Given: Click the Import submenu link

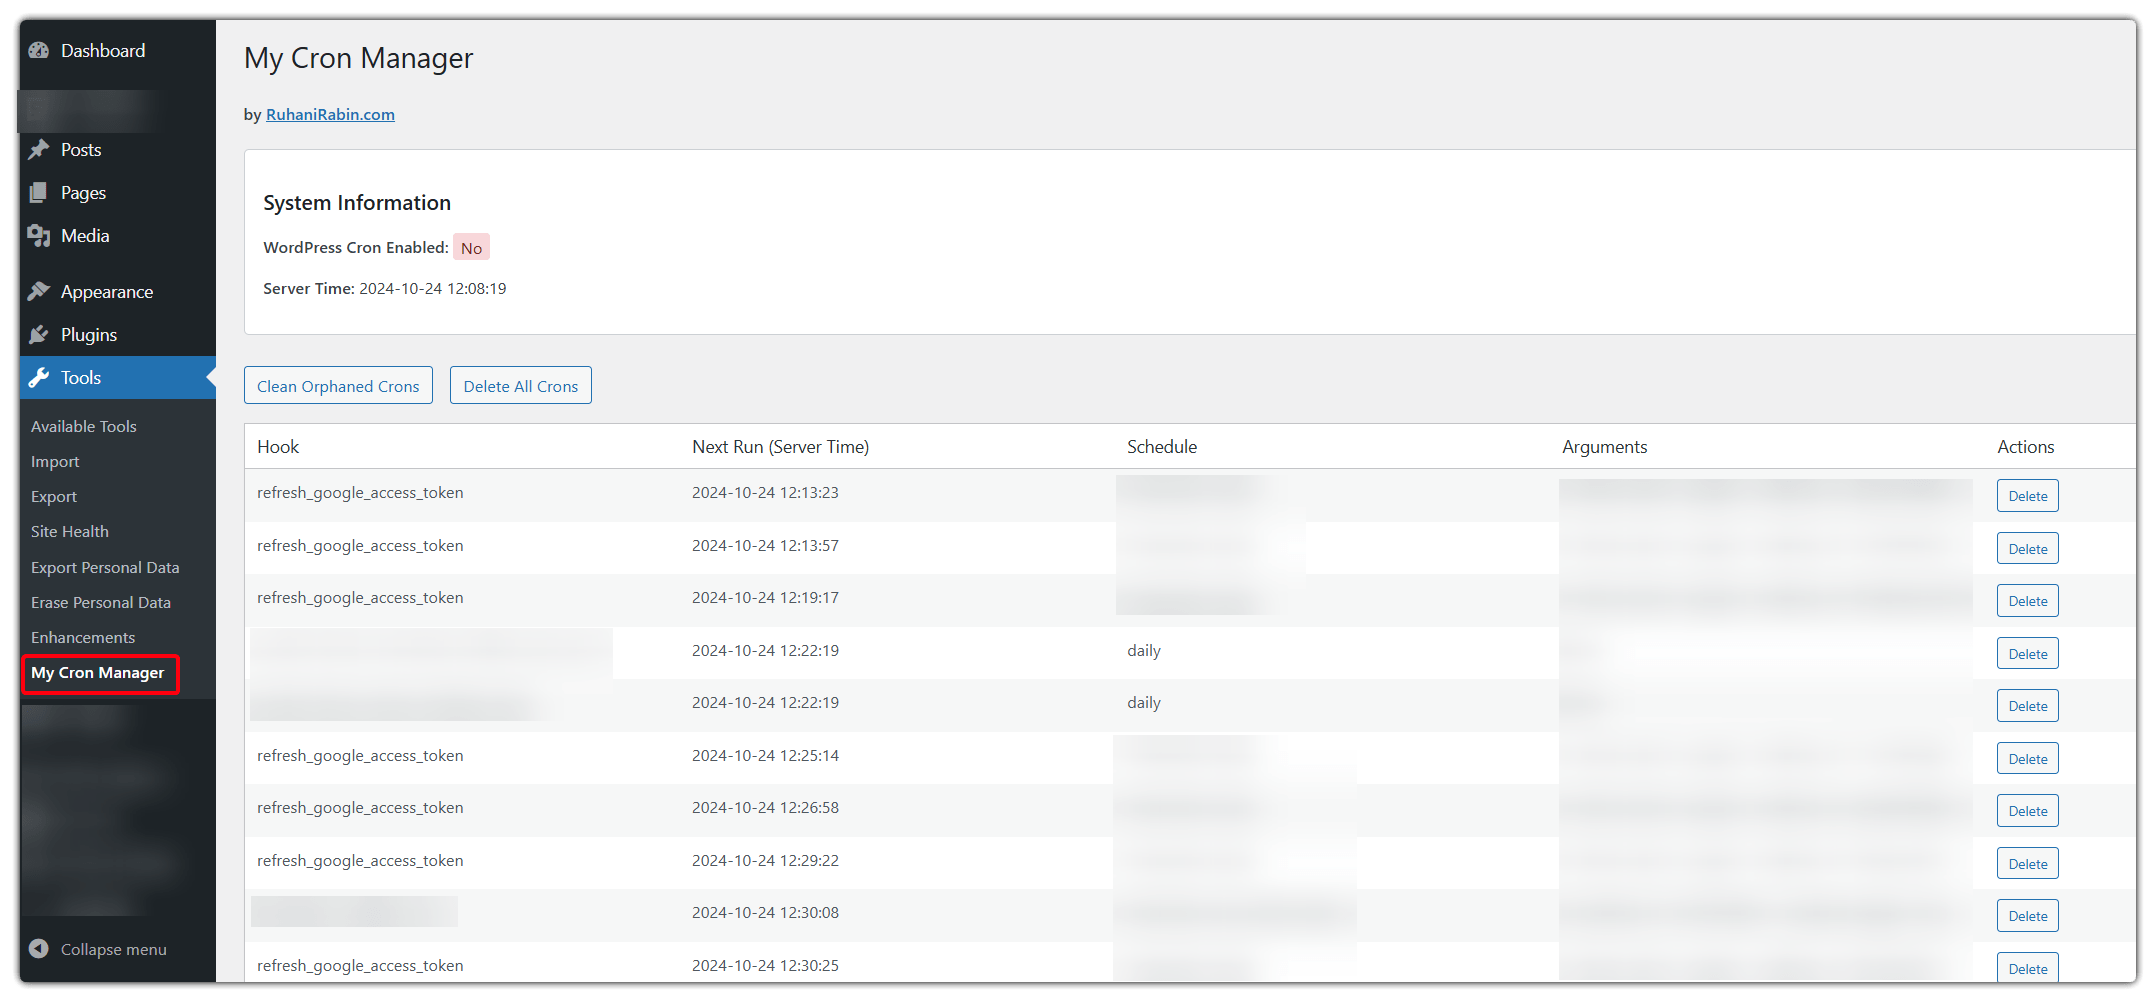Looking at the screenshot, I should 55,461.
